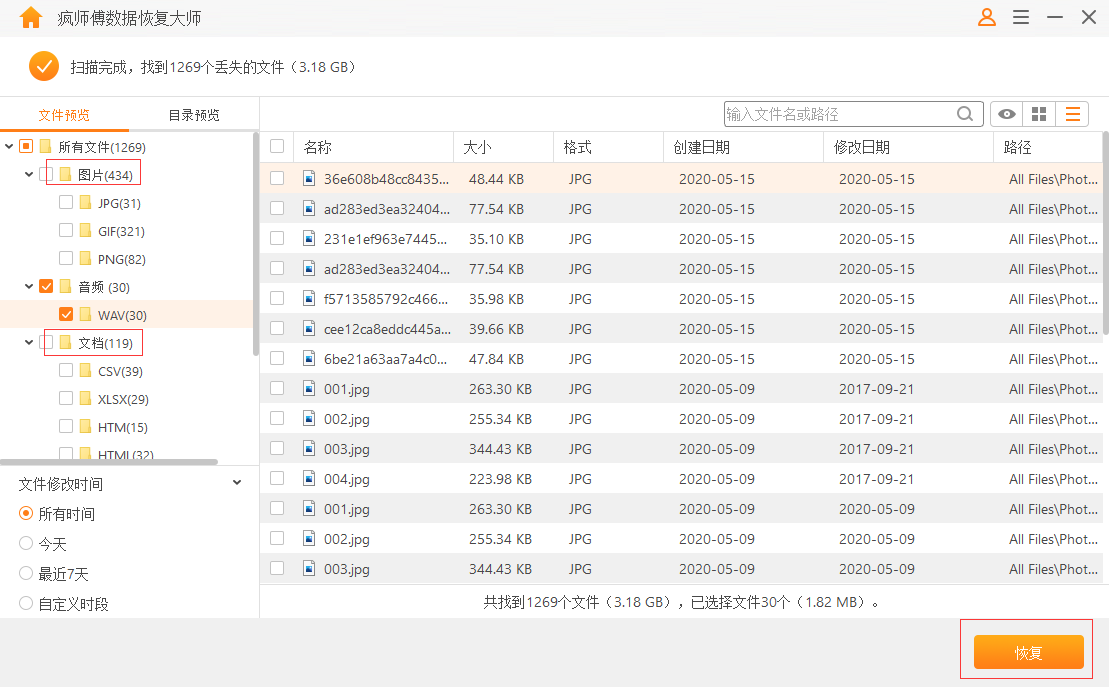The image size is (1109, 687).
Task: Click the eye preview icon
Action: coord(1005,113)
